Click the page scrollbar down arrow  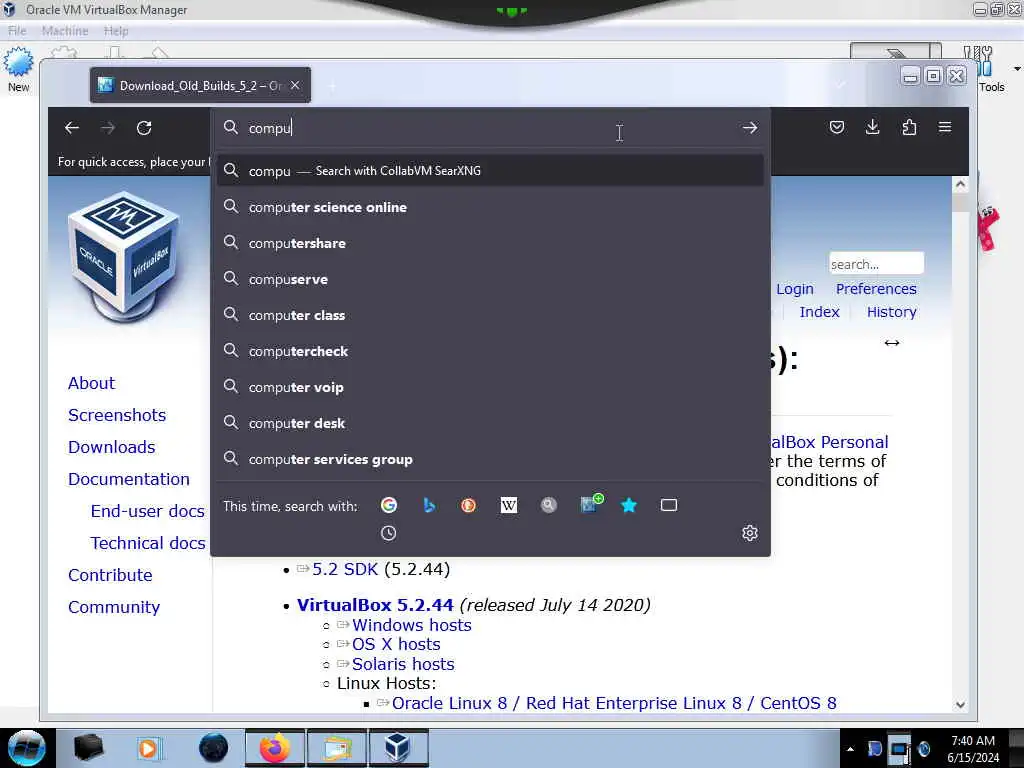(960, 705)
